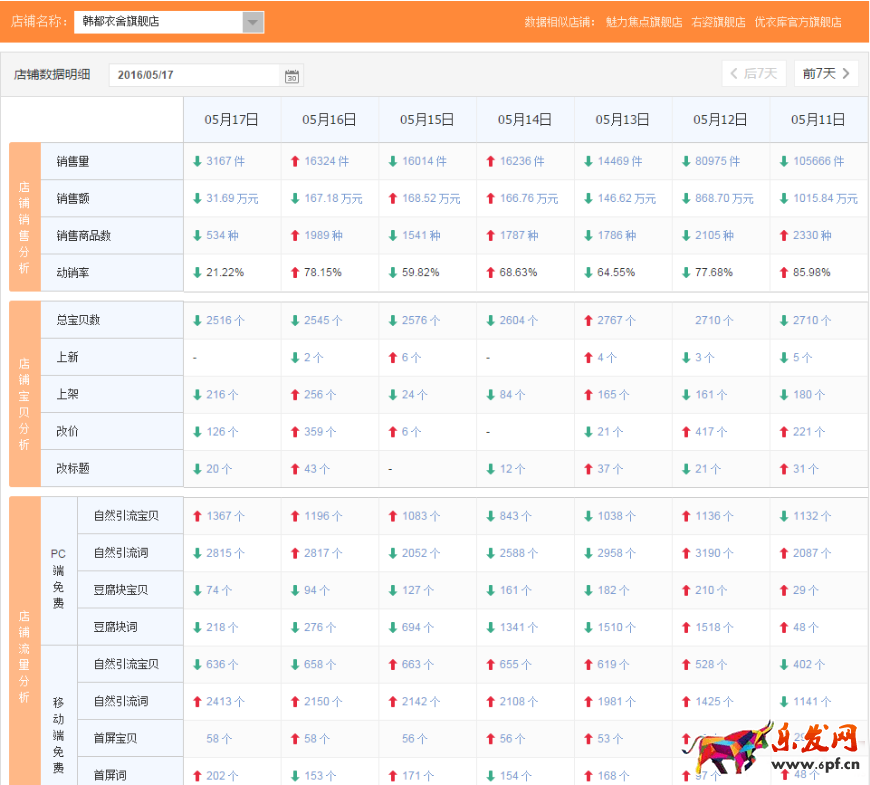Click the date input field showing 2016/05/17
Screen dimensions: 870x785
(195, 75)
